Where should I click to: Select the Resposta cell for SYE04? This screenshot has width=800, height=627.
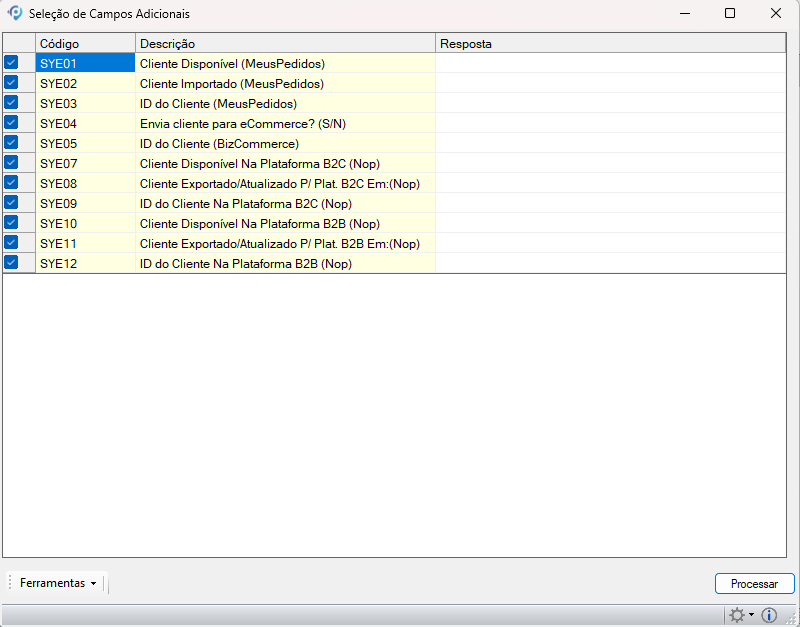pos(610,123)
